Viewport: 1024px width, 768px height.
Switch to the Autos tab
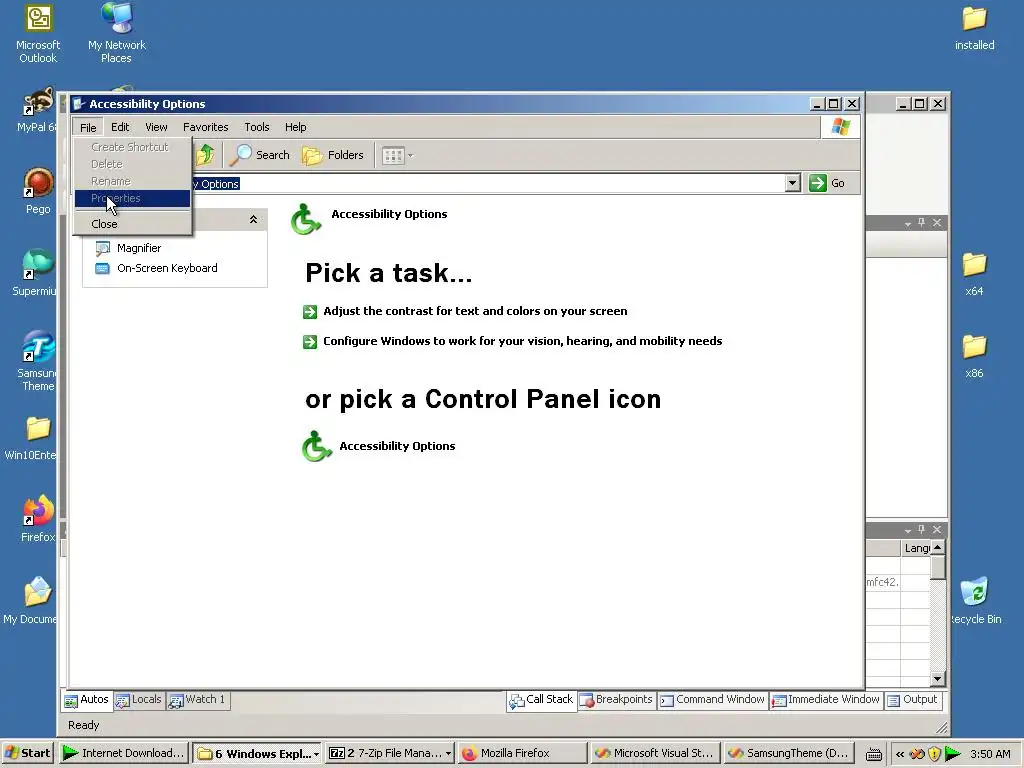[87, 700]
